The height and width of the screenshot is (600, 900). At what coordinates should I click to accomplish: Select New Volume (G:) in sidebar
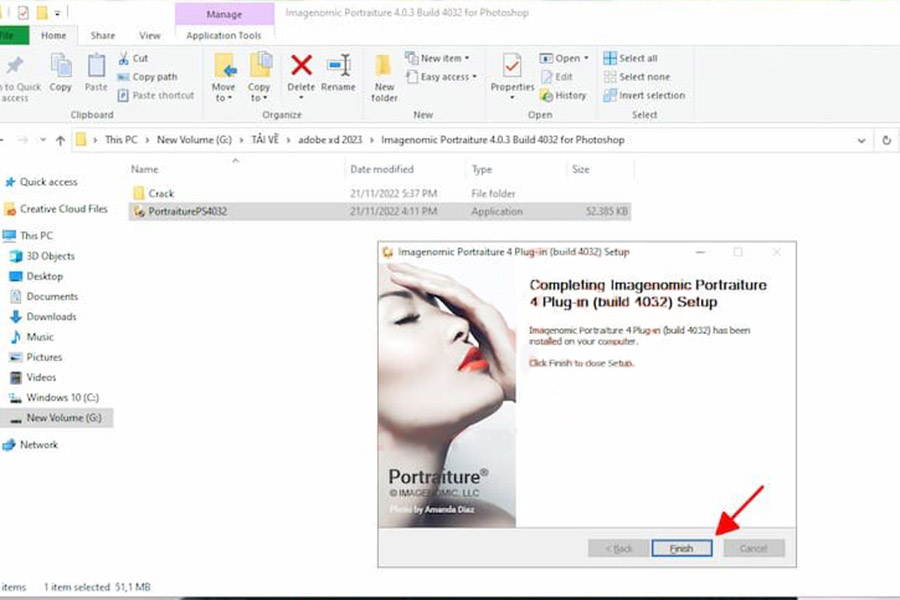56,417
